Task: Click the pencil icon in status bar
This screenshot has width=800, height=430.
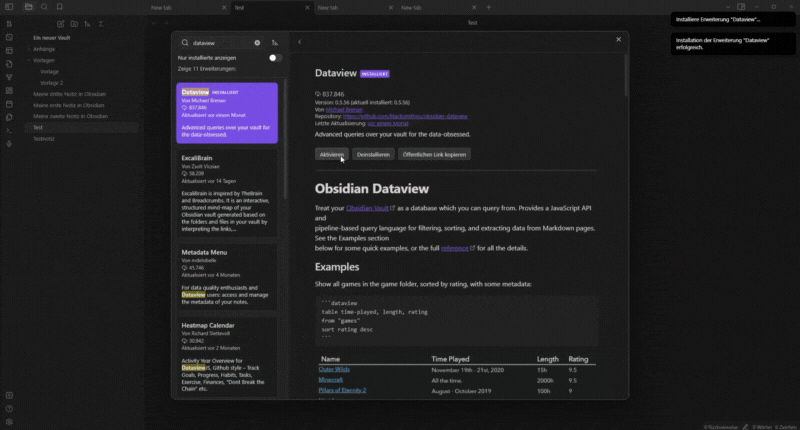Action: click(745, 427)
